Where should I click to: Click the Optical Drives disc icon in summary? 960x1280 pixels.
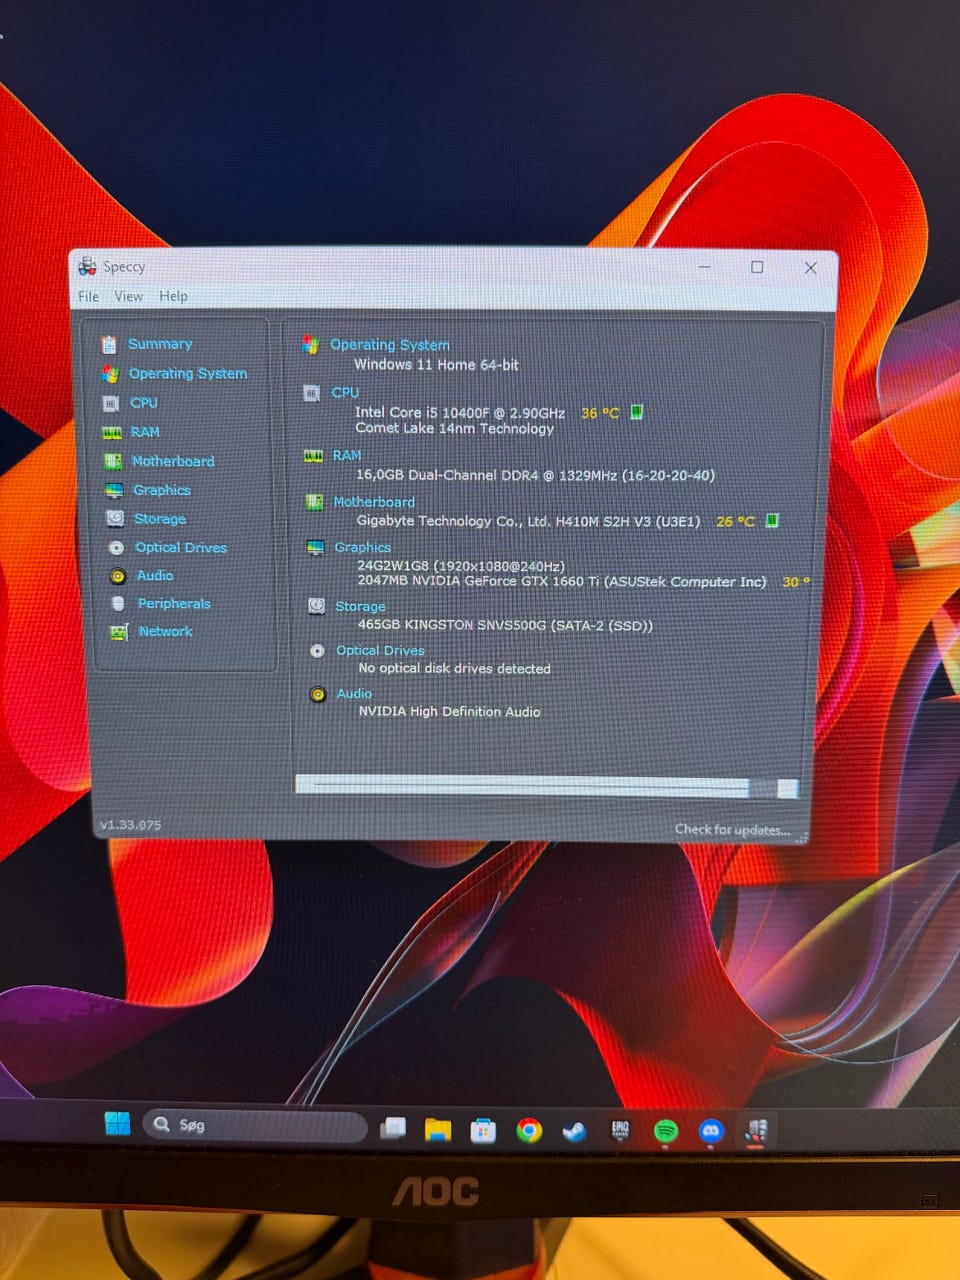click(317, 651)
